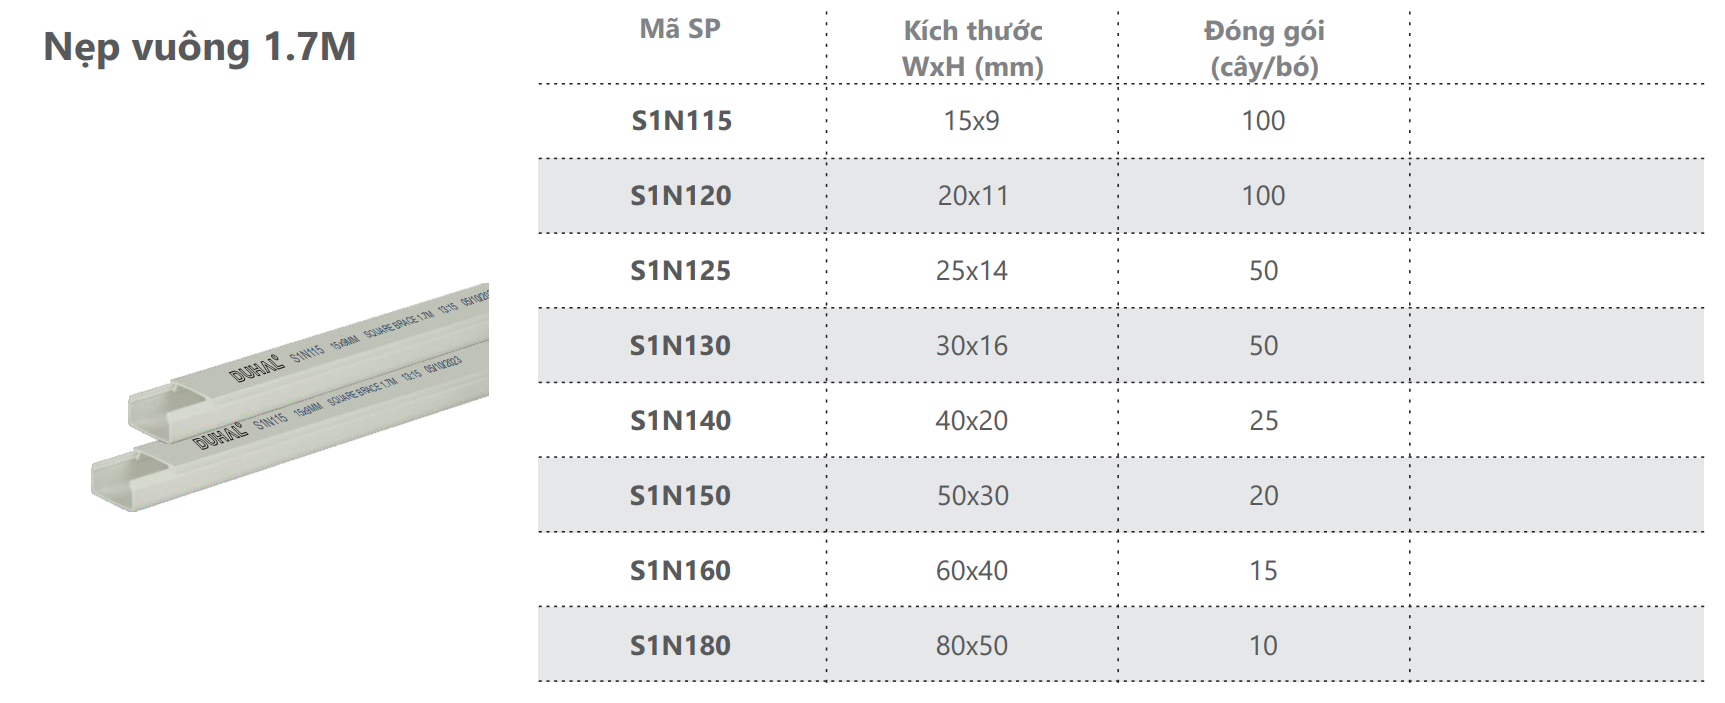Click the 15x9 dimension cell
This screenshot has height=703, width=1725.
pos(972,121)
